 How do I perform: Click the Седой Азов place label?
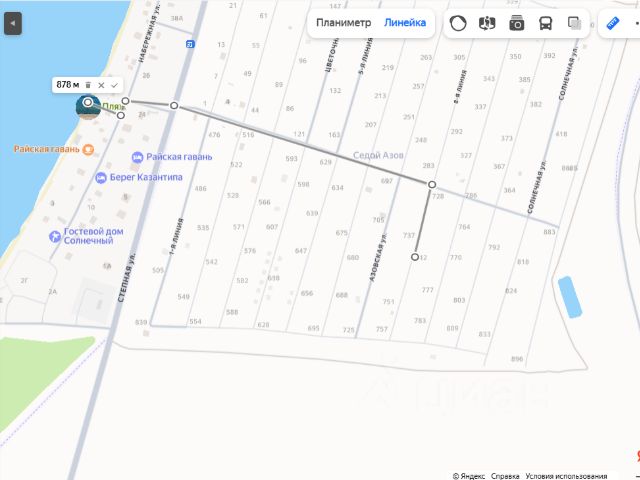coord(378,155)
